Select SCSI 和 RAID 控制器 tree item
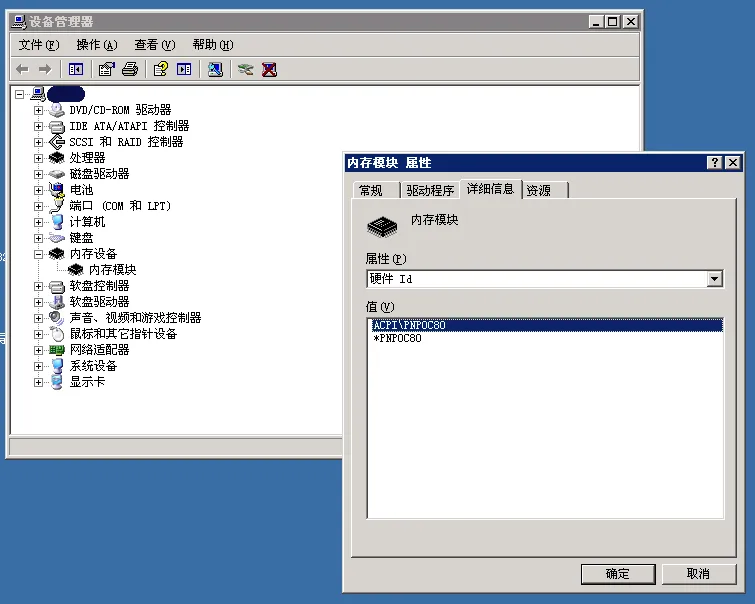This screenshot has width=755, height=604. [x=126, y=142]
